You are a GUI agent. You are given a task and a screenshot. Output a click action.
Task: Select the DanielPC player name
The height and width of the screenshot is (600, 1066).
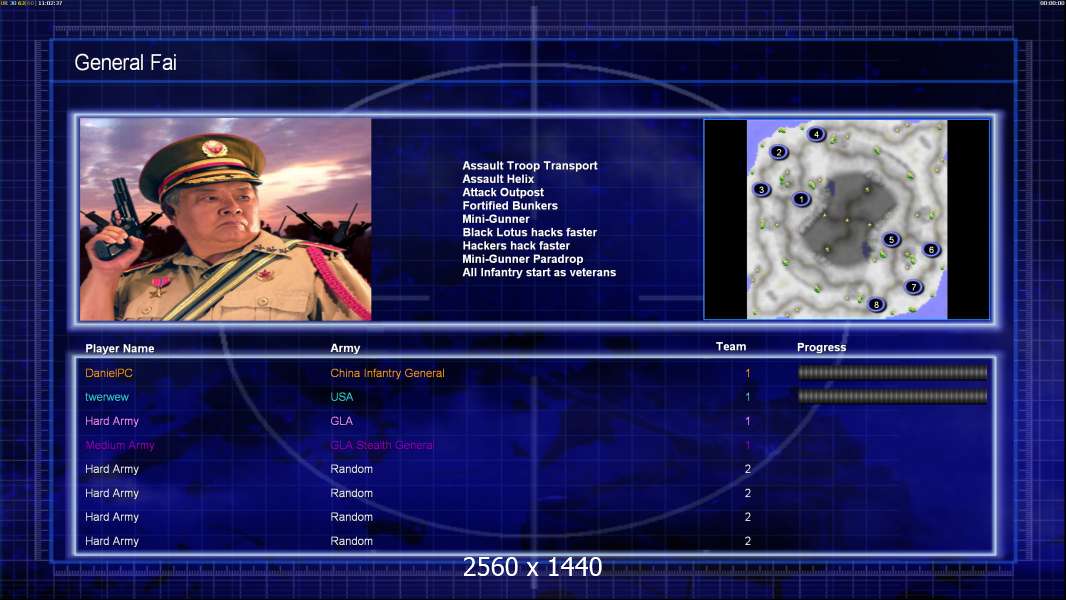tap(109, 373)
